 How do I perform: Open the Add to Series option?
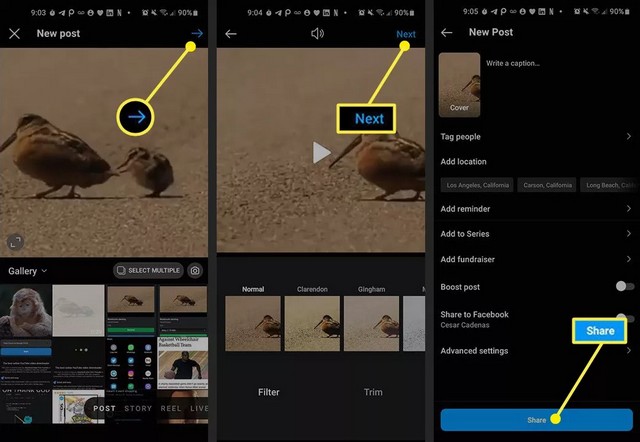click(x=535, y=234)
